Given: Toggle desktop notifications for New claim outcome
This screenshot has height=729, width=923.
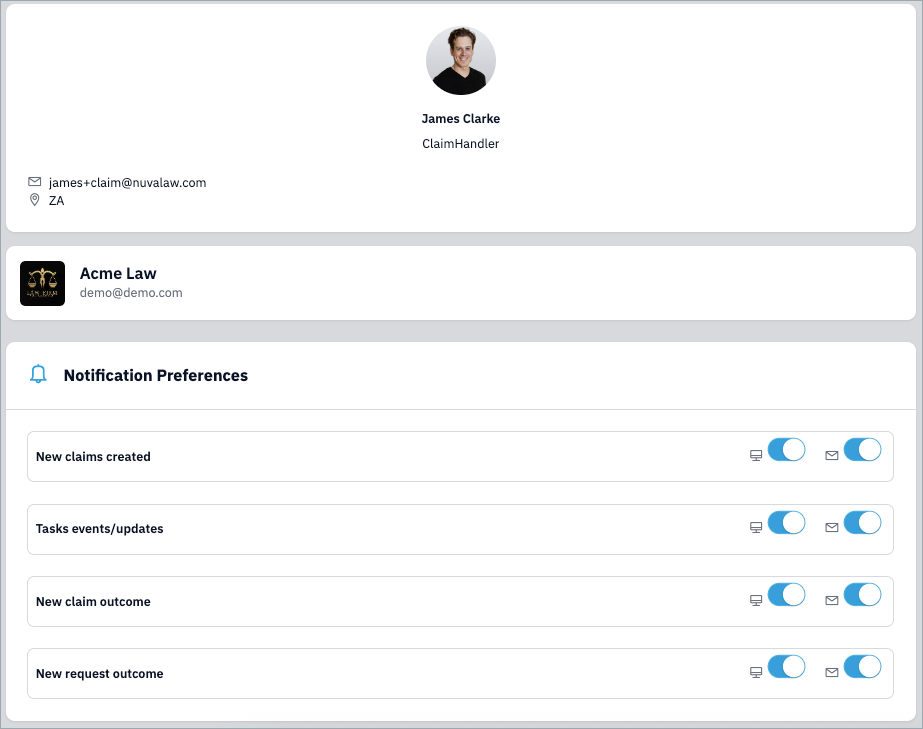Looking at the screenshot, I should pos(786,595).
